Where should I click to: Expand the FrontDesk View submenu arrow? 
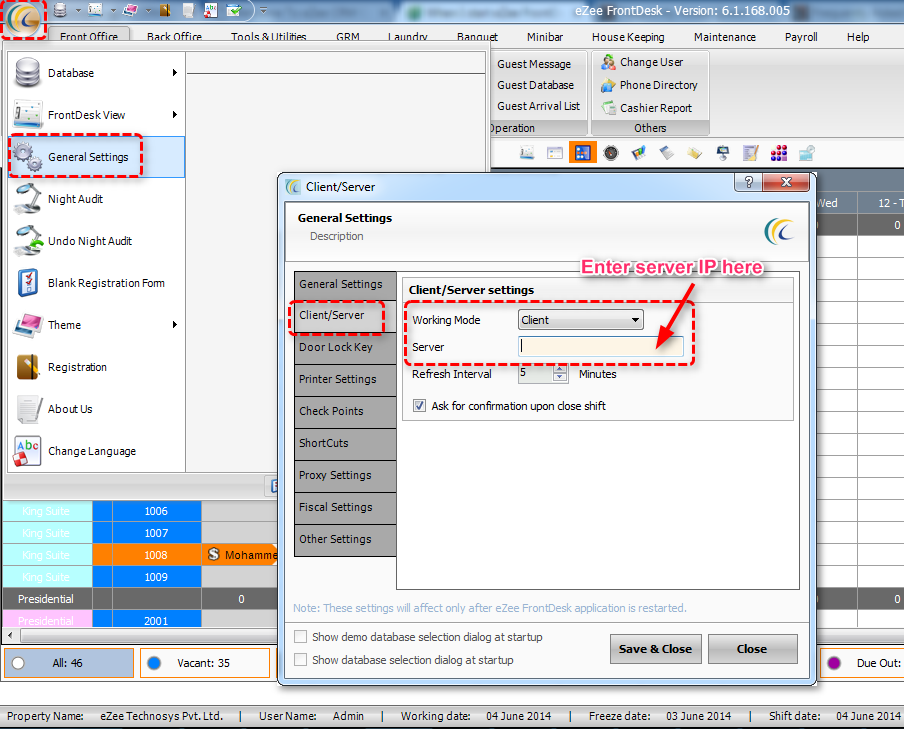[174, 115]
